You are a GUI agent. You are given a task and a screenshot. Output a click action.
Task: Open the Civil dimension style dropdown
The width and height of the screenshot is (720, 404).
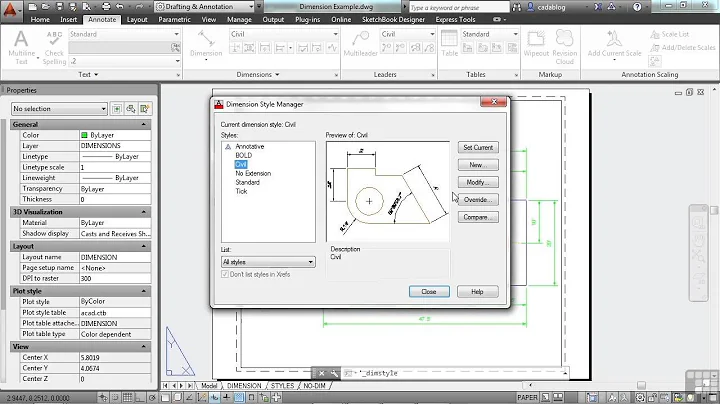click(284, 34)
